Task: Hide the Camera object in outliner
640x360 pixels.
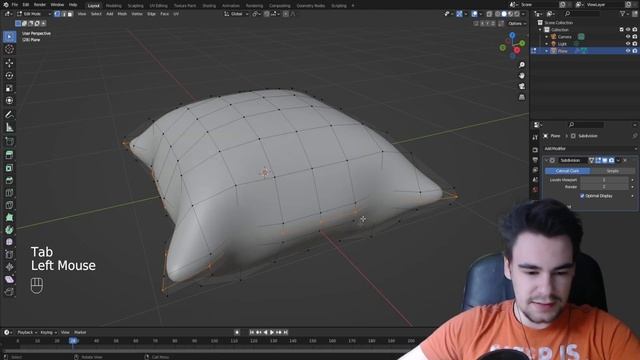Action: (x=628, y=37)
